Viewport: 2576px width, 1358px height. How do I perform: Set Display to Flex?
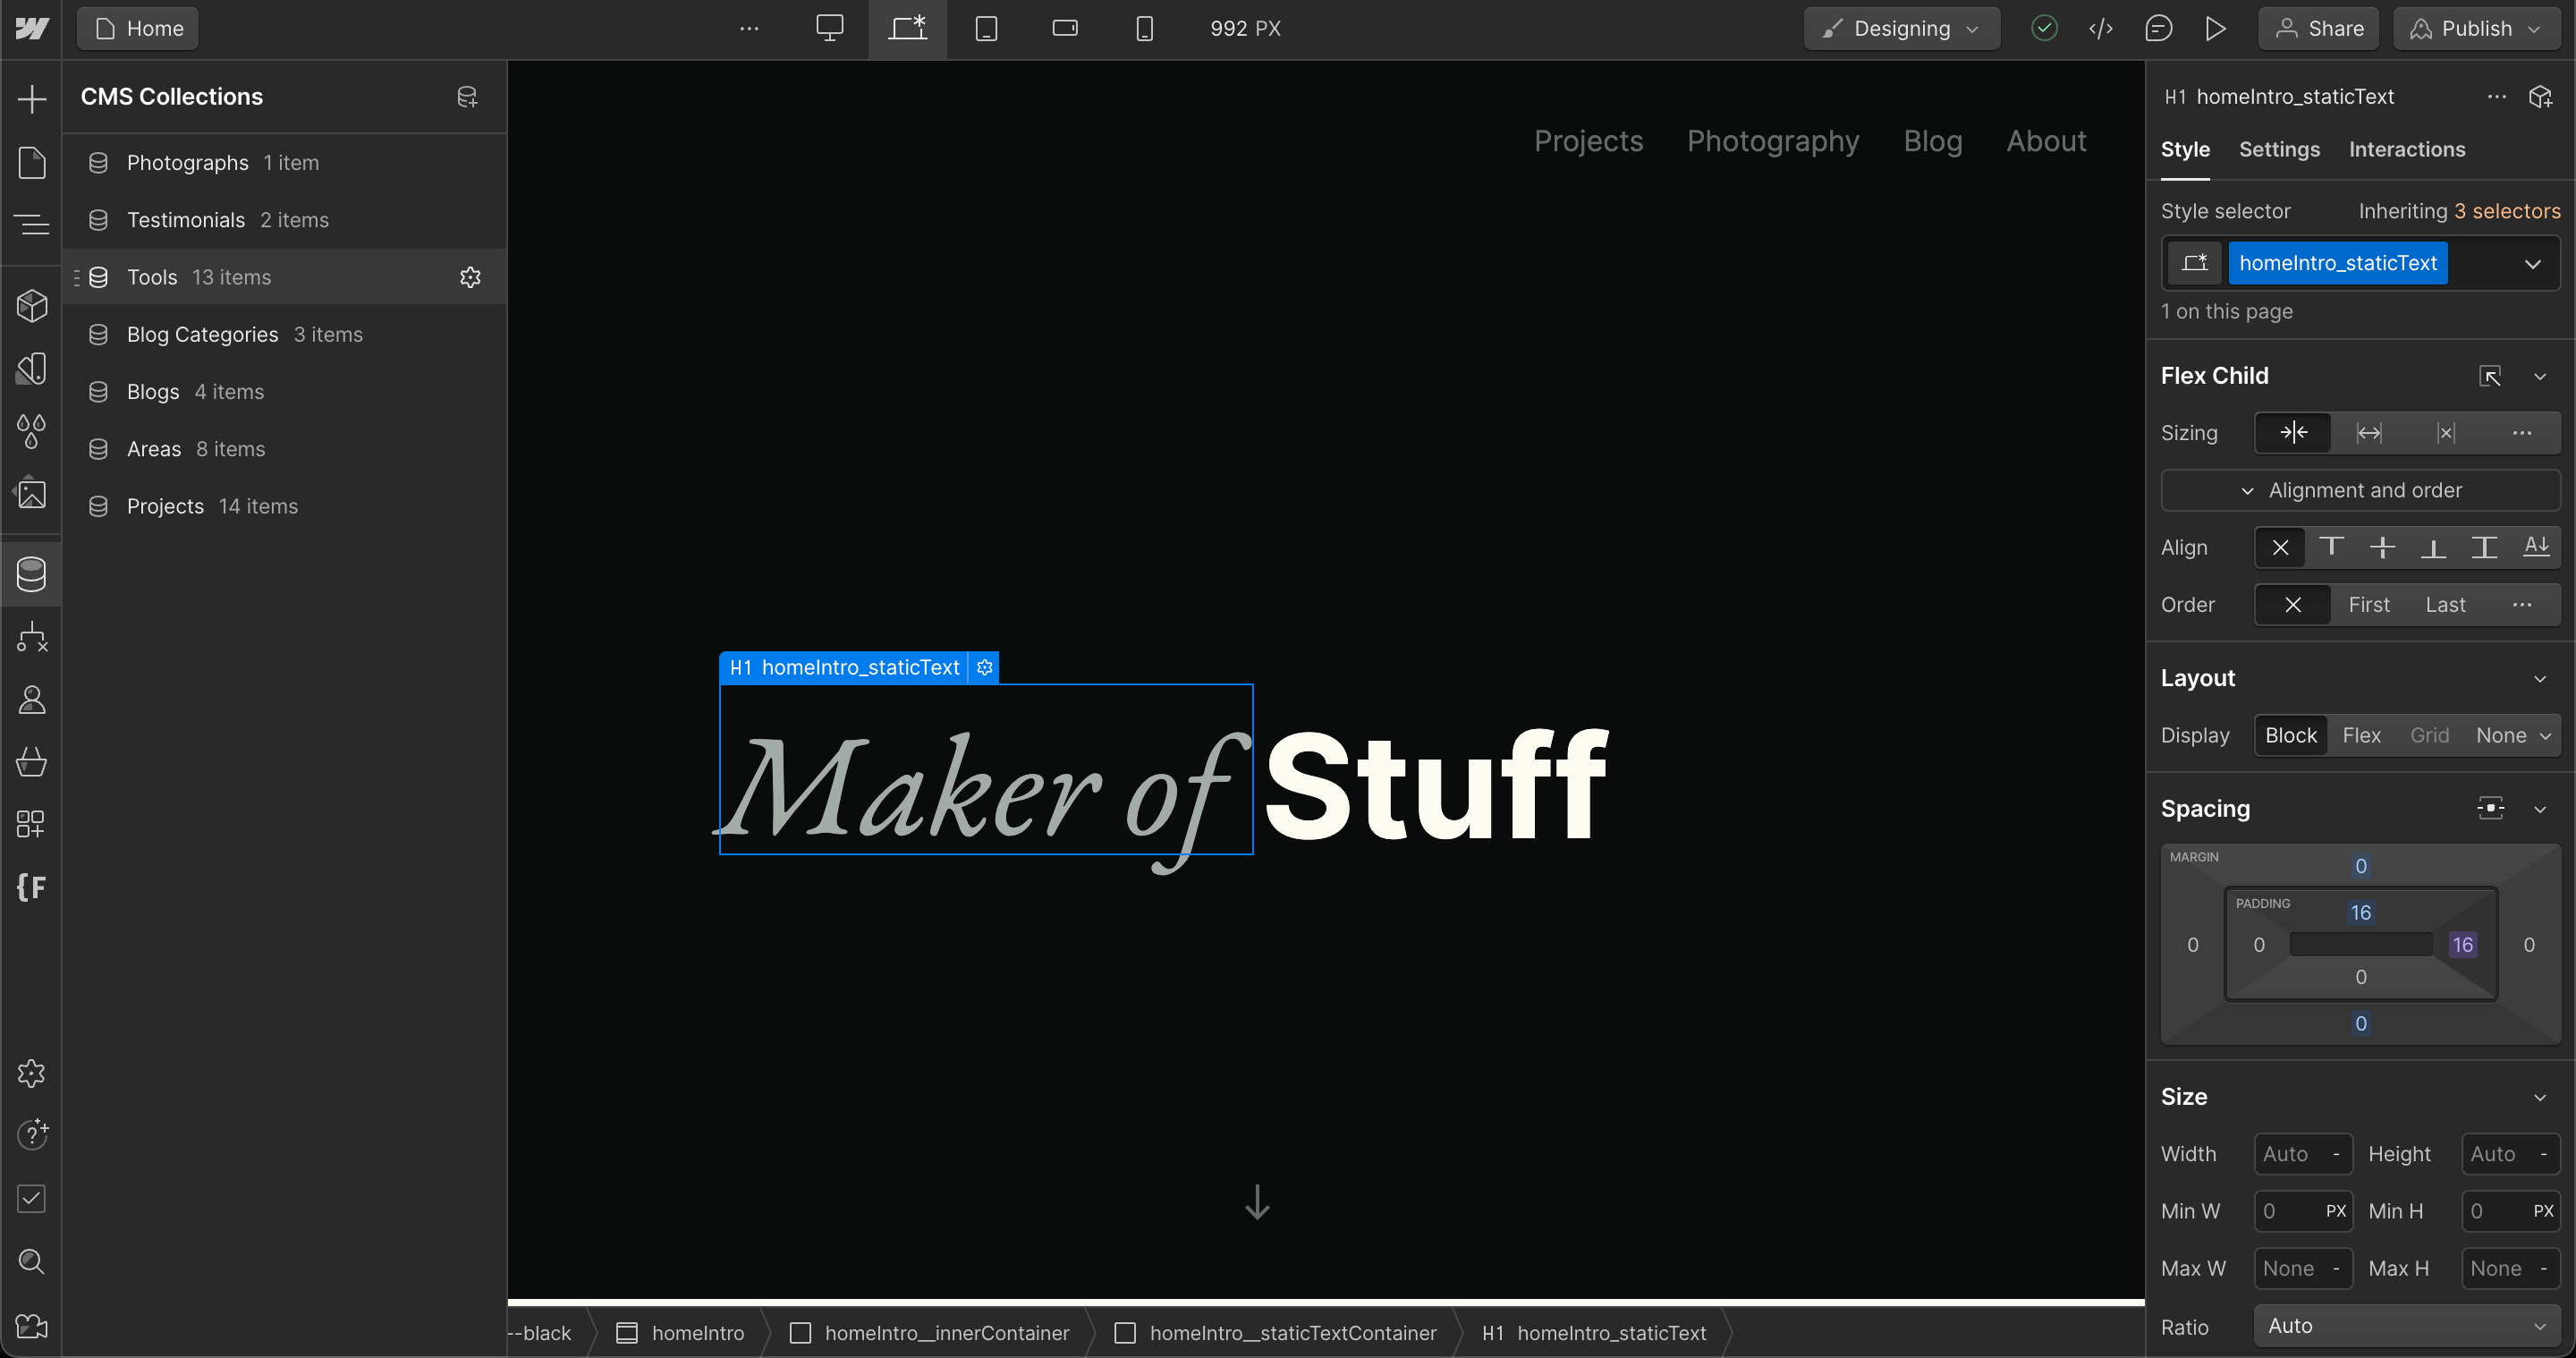click(x=2362, y=735)
